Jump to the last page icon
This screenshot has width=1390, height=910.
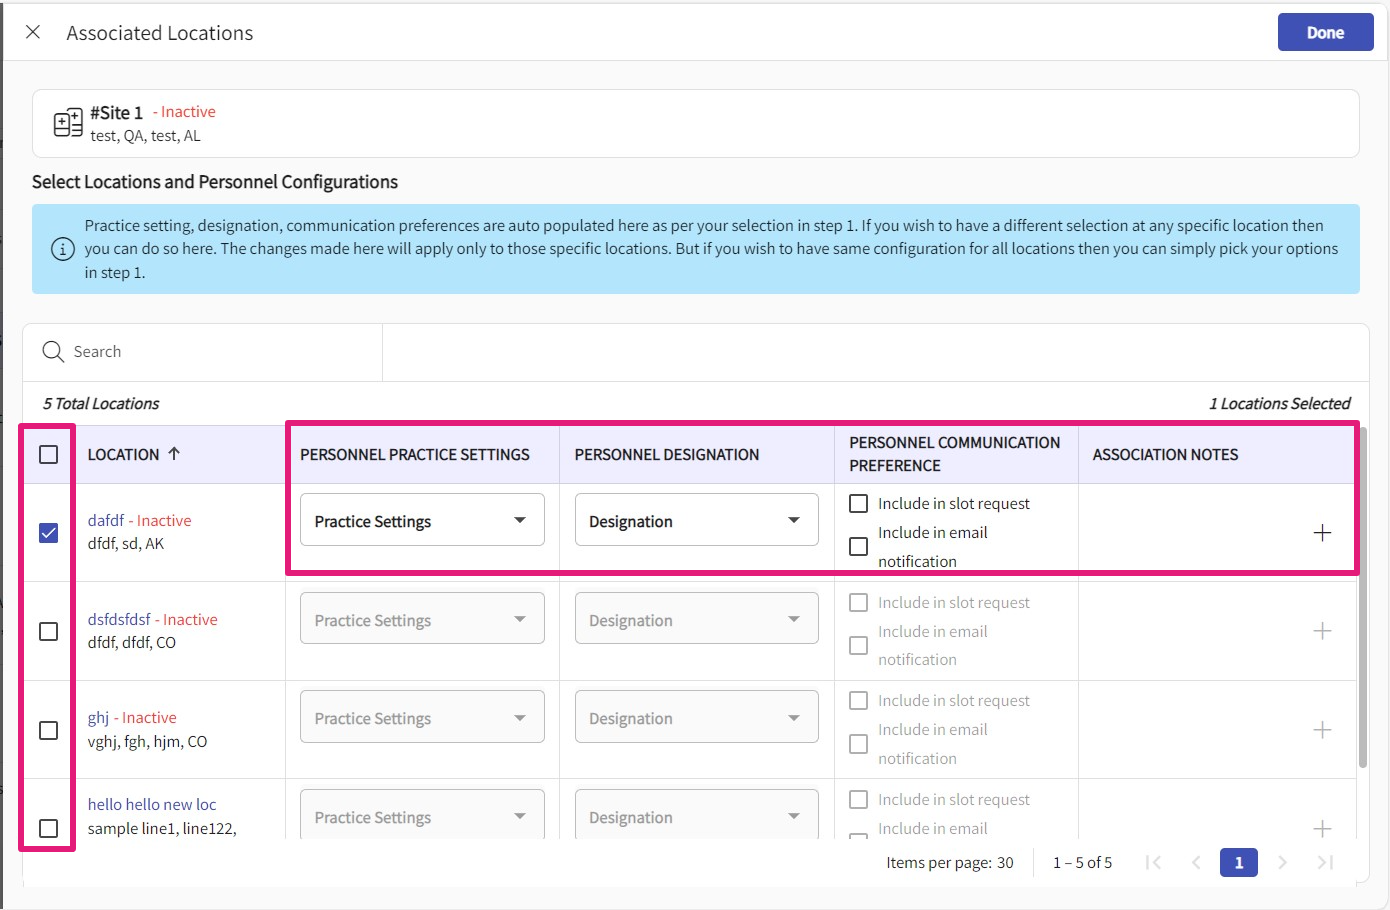pyautogui.click(x=1325, y=862)
